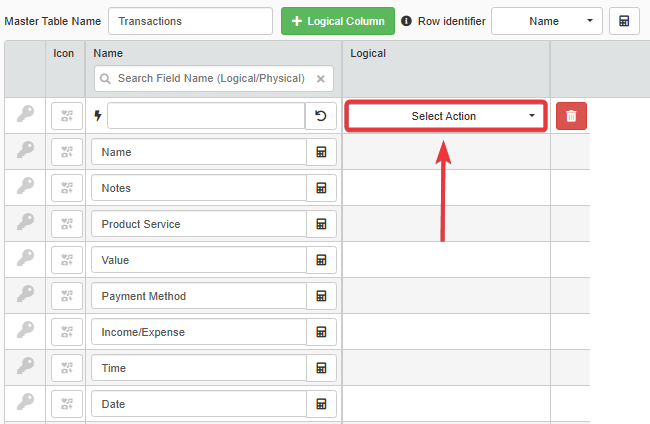Open calculator for Payment Method field
The image size is (650, 424).
pos(321,296)
